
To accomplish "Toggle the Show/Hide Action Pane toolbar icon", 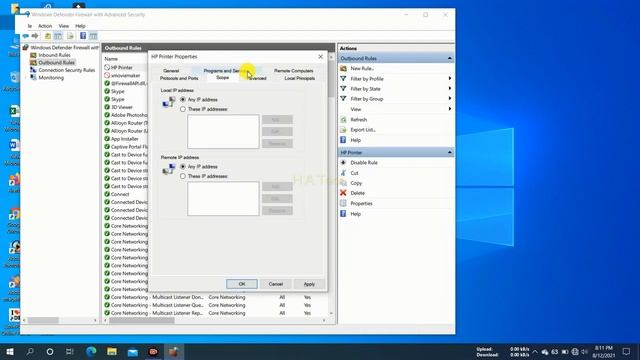I will click(93, 36).
